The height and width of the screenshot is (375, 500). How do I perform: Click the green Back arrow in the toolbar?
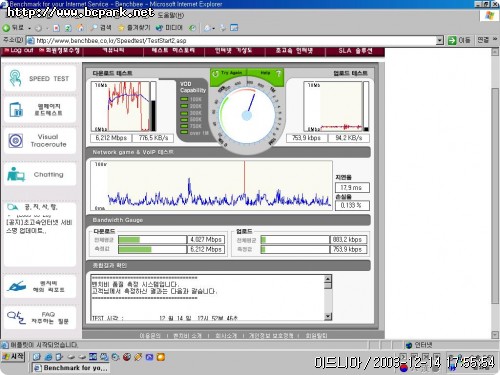click(x=6, y=28)
